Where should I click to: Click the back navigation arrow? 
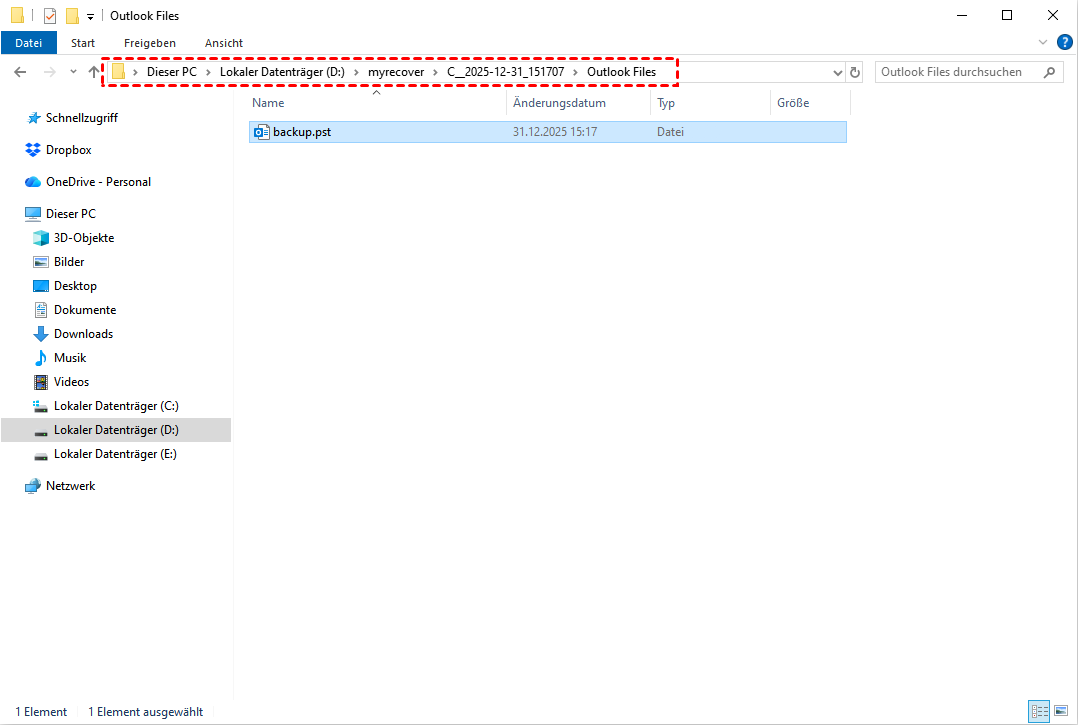[20, 72]
